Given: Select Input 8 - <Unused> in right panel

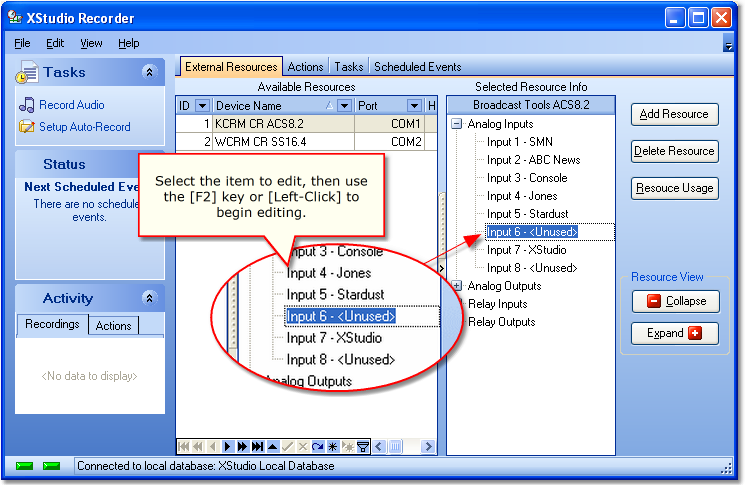Looking at the screenshot, I should [532, 268].
